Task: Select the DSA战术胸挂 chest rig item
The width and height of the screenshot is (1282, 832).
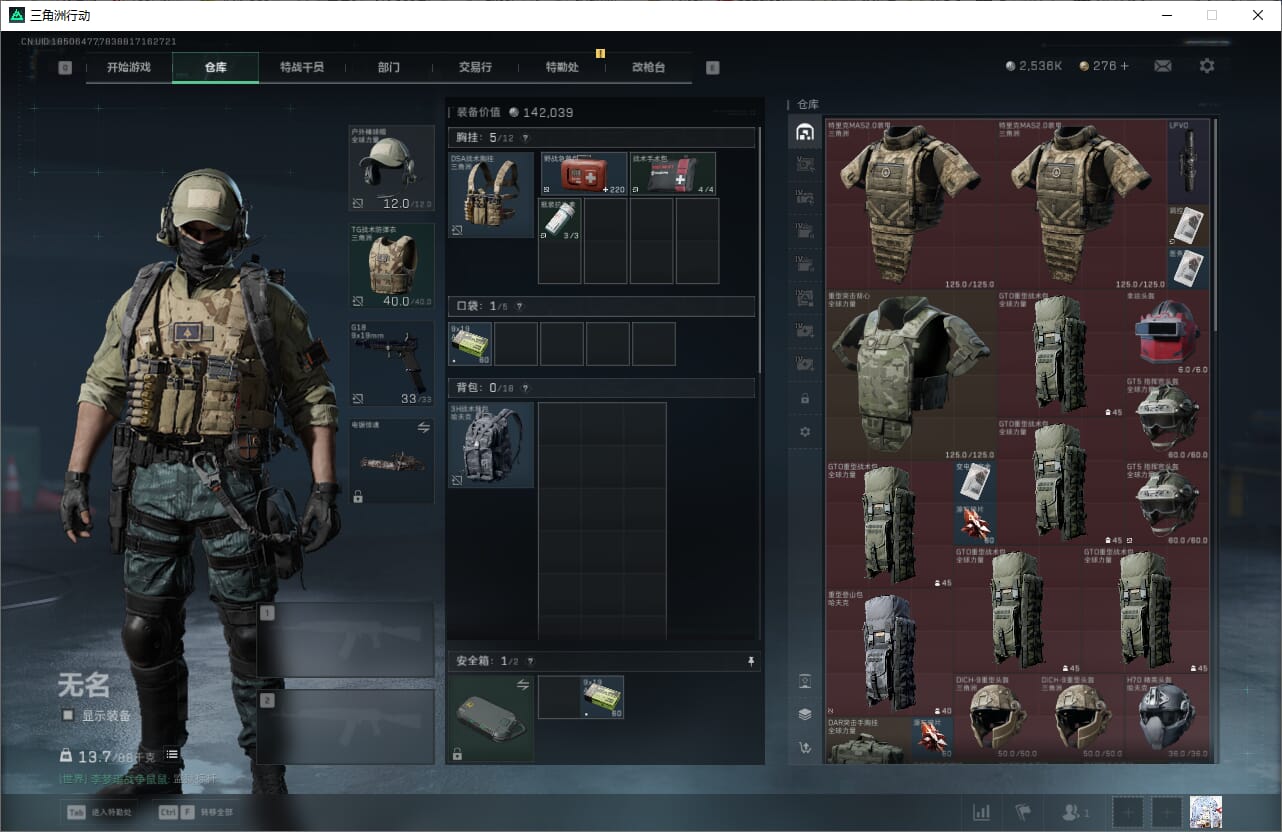Action: (x=491, y=195)
